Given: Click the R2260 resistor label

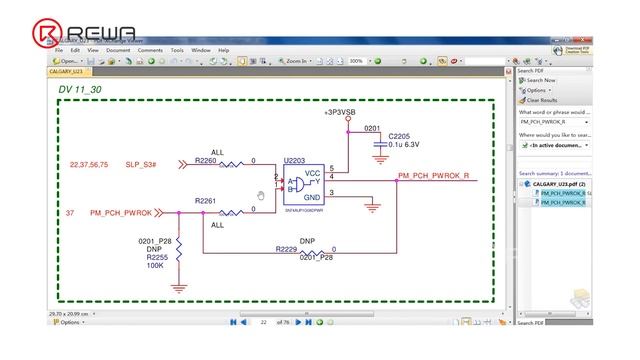Looking at the screenshot, I should [x=205, y=160].
